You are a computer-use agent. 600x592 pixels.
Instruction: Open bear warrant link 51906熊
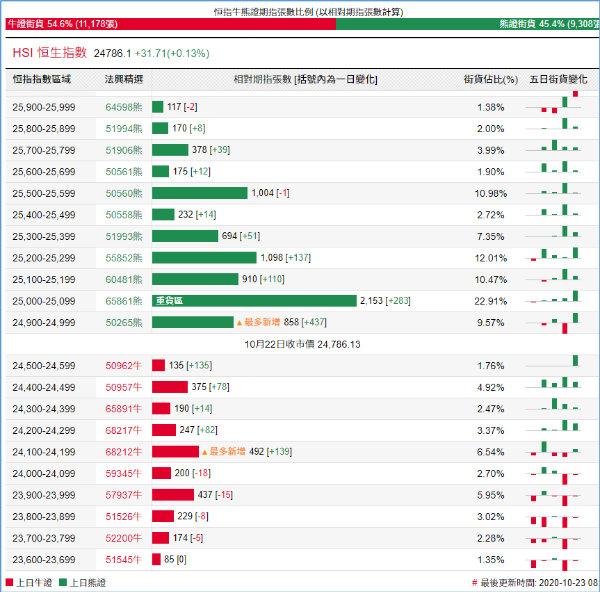(124, 150)
